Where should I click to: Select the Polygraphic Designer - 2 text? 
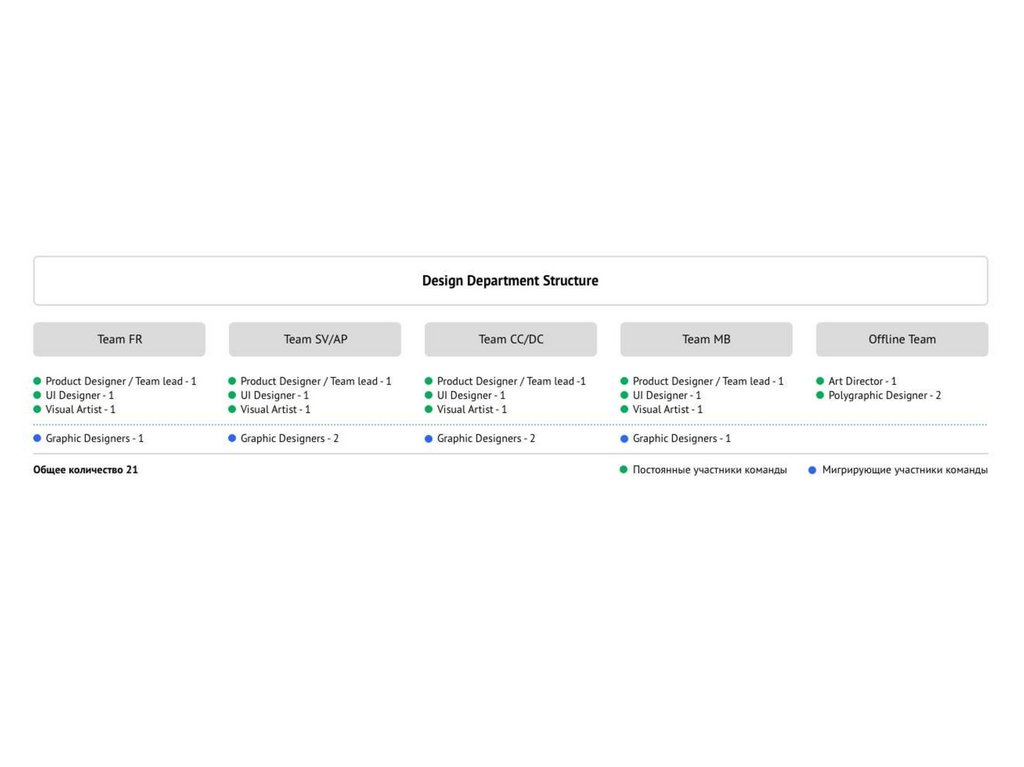point(884,395)
